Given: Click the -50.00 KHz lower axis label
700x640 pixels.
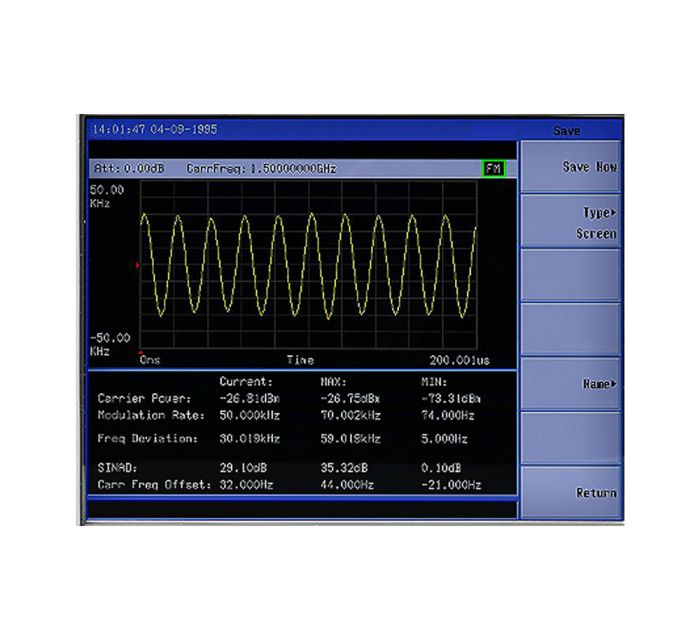Looking at the screenshot, I should [x=110, y=344].
